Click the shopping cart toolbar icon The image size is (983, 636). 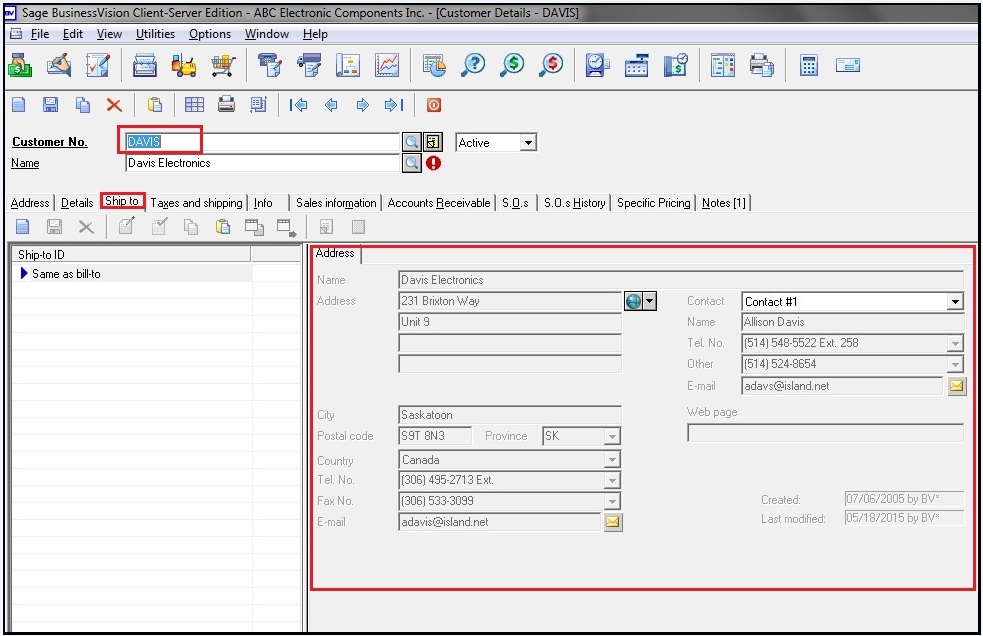coord(223,65)
